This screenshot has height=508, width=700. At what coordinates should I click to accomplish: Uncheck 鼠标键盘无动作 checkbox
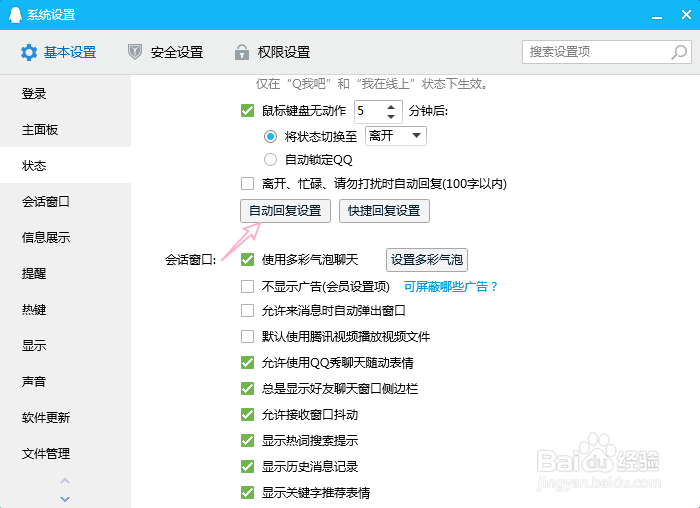pos(247,111)
